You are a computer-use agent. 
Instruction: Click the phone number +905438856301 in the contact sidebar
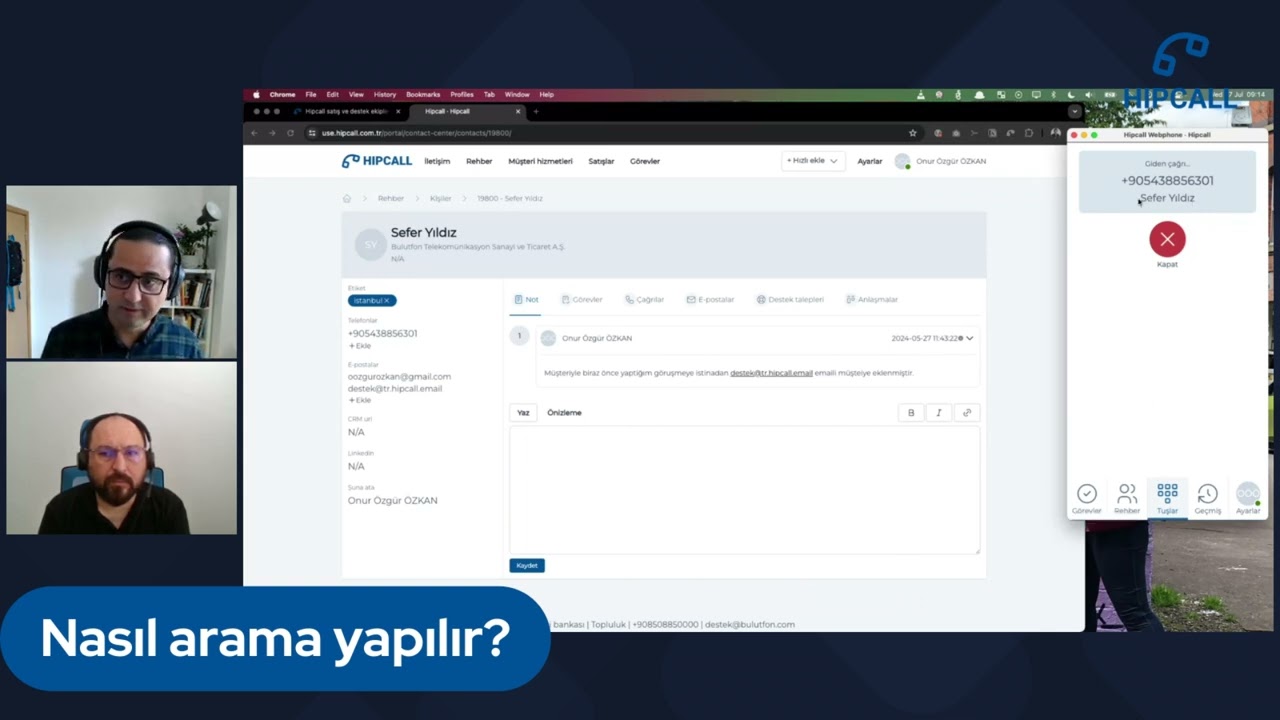click(383, 333)
